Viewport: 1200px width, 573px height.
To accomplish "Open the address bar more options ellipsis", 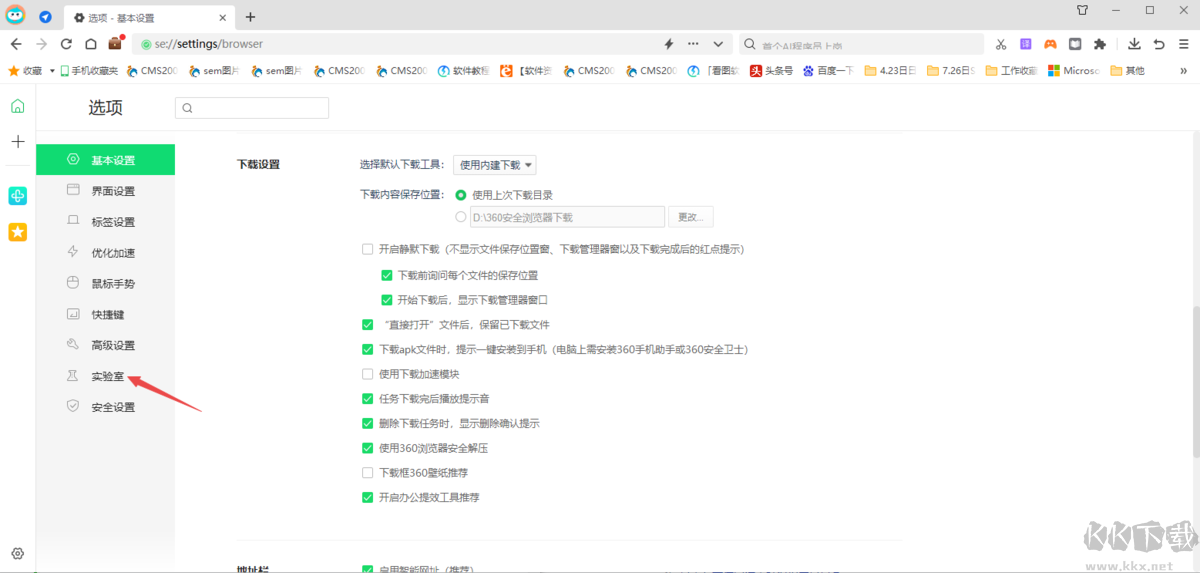I will tap(693, 44).
